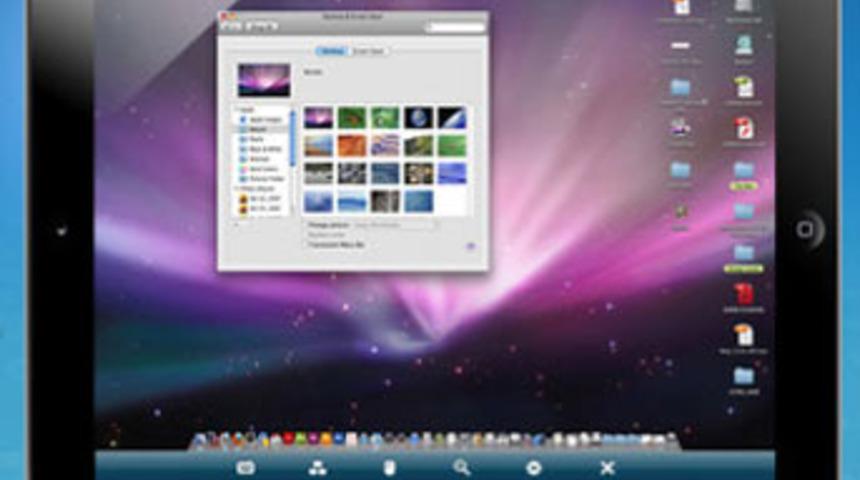Screen dimensions: 860x480
Task: Toggle the Translucent Menu Bar checkbox
Action: (x=306, y=245)
